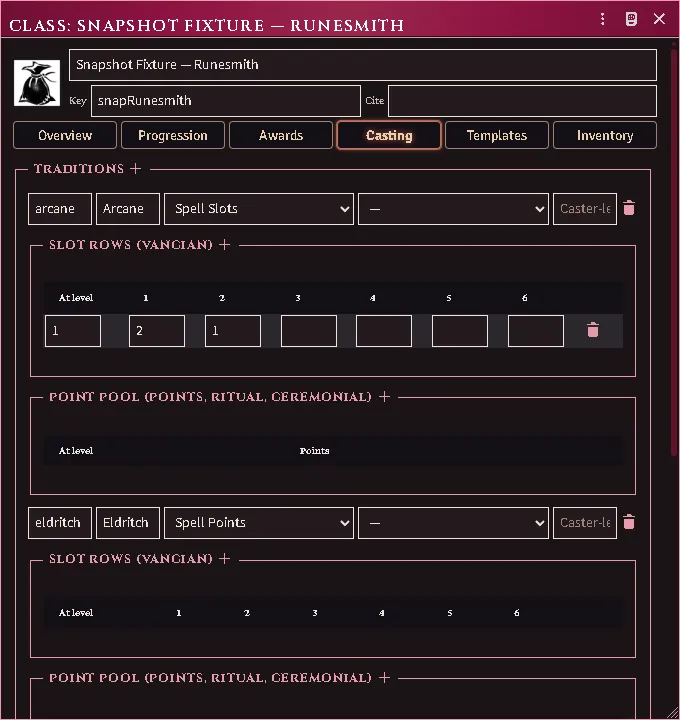Click the document sheet icon in the header
This screenshot has height=720, width=680.
631,19
